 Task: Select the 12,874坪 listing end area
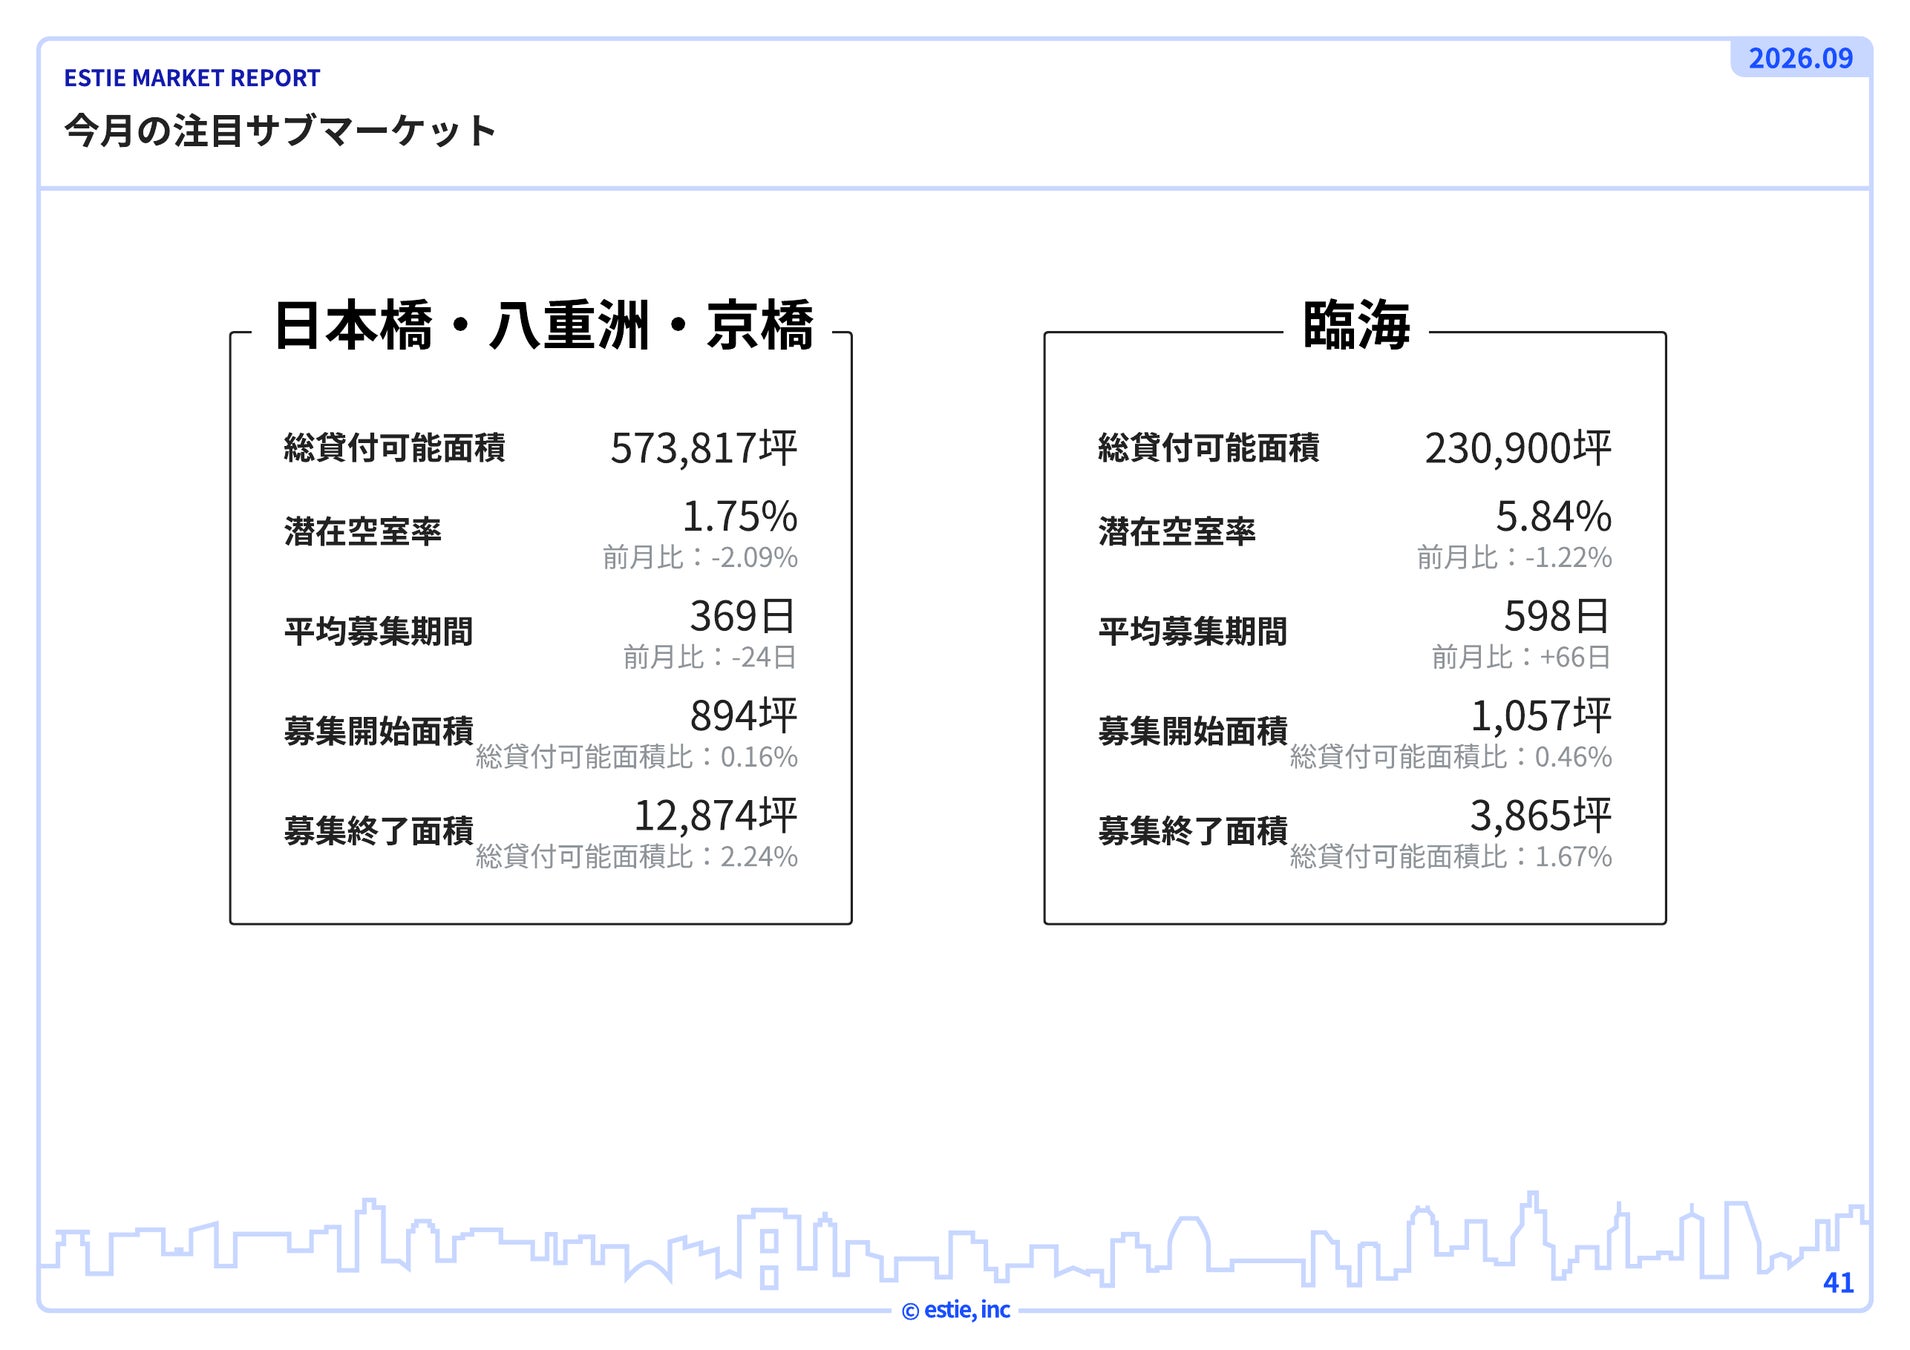tap(716, 816)
